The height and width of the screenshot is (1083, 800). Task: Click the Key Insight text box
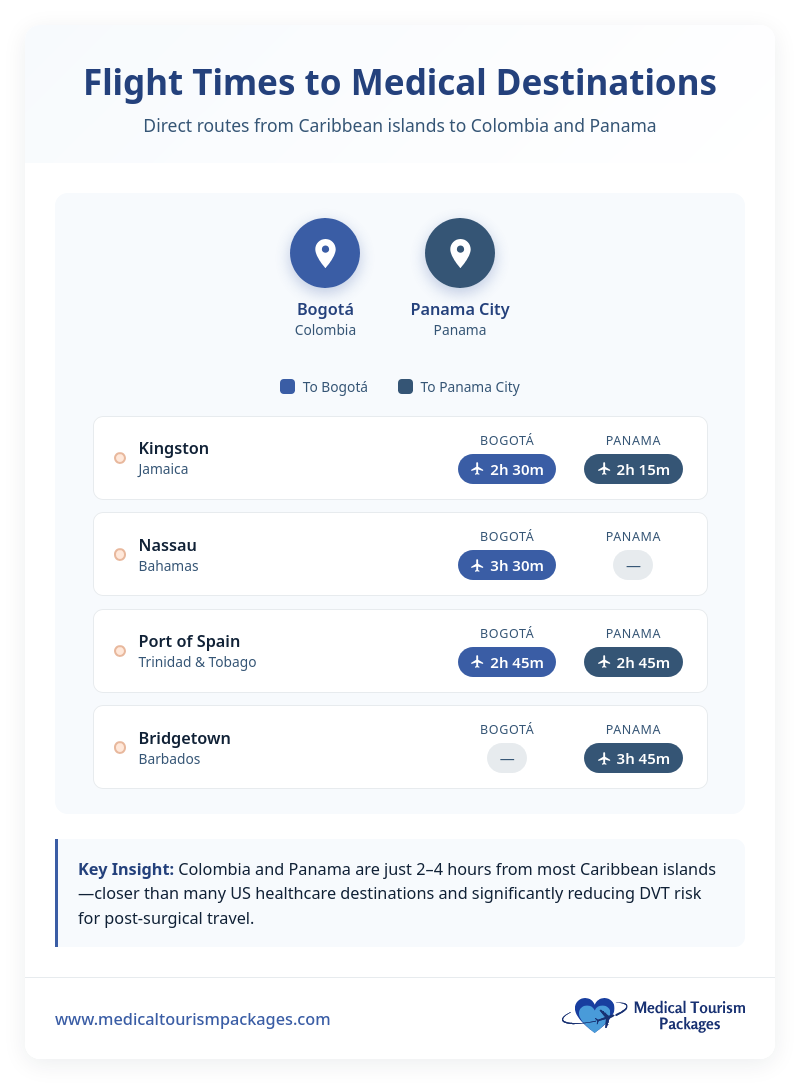coord(400,893)
